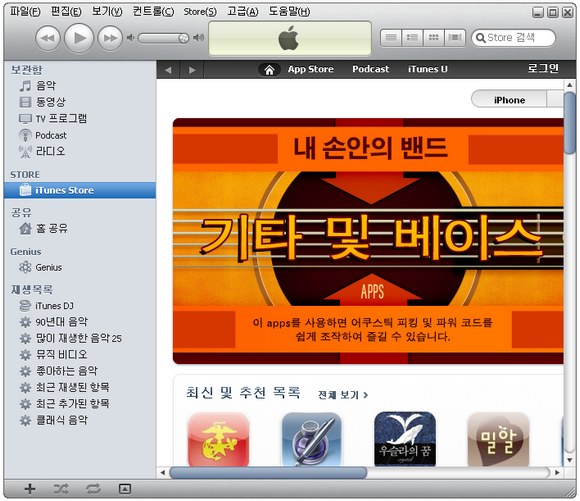
Task: Open 파일(F) menu
Action: (x=25, y=11)
